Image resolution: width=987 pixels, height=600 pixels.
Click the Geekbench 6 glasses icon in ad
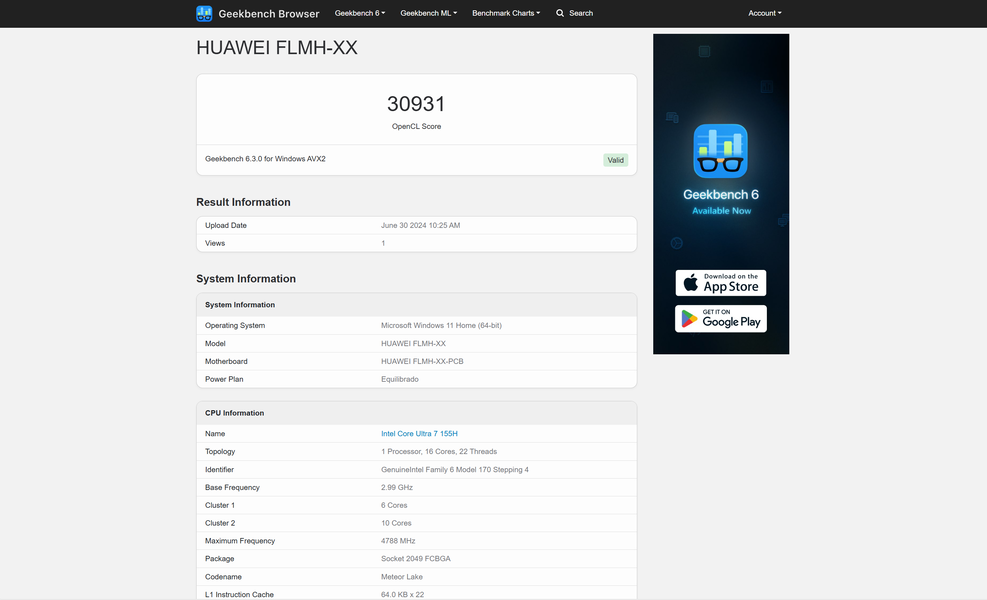(x=721, y=151)
